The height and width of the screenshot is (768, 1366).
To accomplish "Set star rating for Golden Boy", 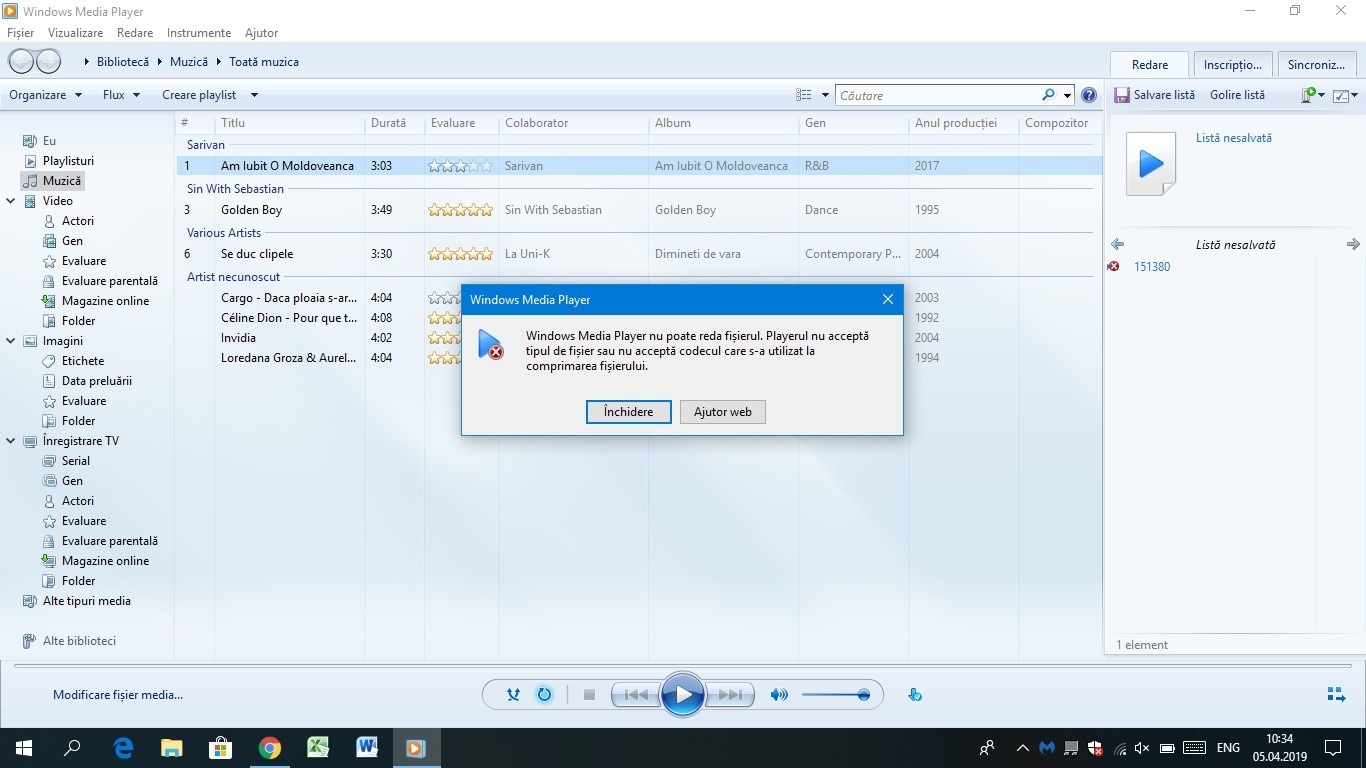I will click(460, 210).
